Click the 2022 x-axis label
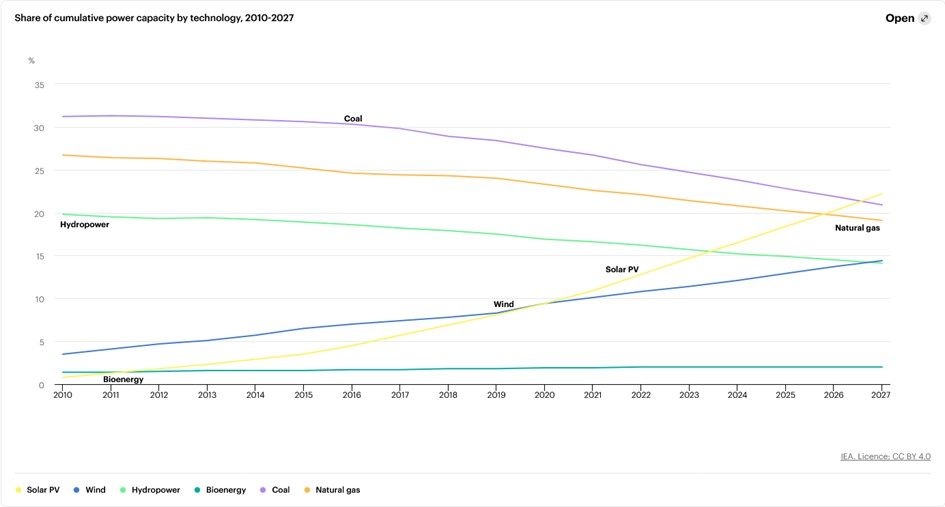This screenshot has height=507, width=945. tap(641, 395)
